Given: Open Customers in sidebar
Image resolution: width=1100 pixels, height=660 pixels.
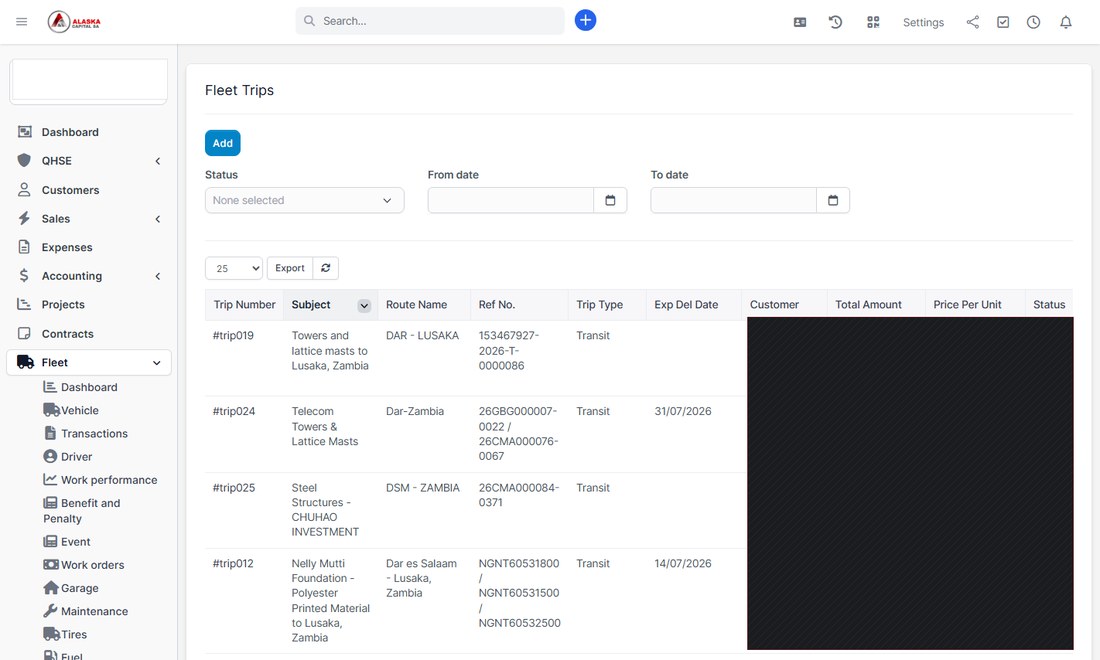Looking at the screenshot, I should [70, 190].
